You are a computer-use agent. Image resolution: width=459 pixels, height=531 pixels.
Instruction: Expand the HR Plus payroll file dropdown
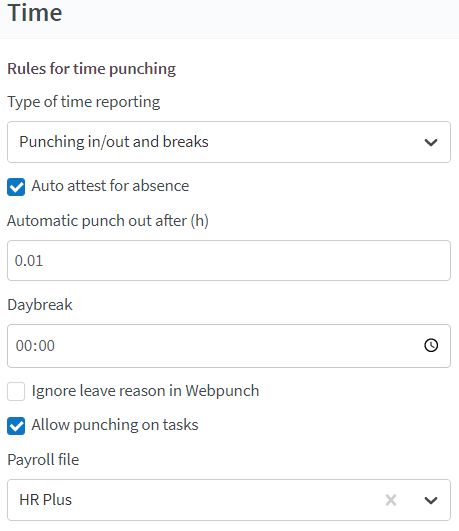tap(229, 500)
